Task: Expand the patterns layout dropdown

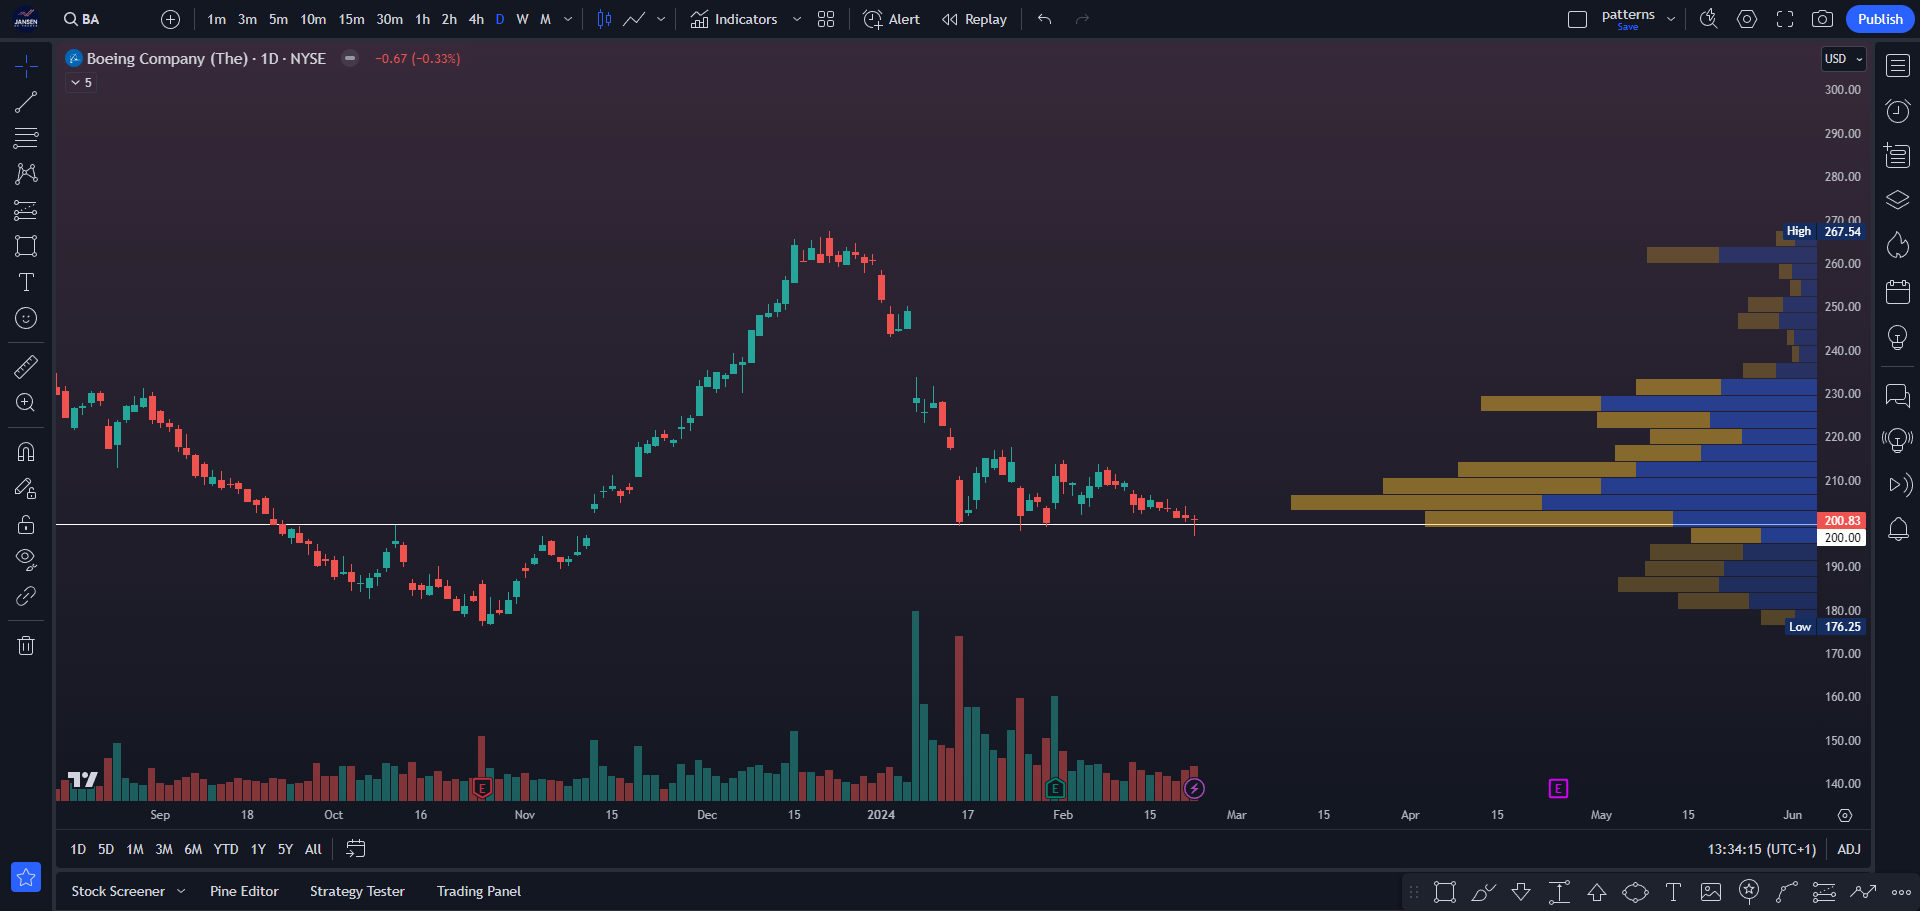Action: pyautogui.click(x=1670, y=19)
